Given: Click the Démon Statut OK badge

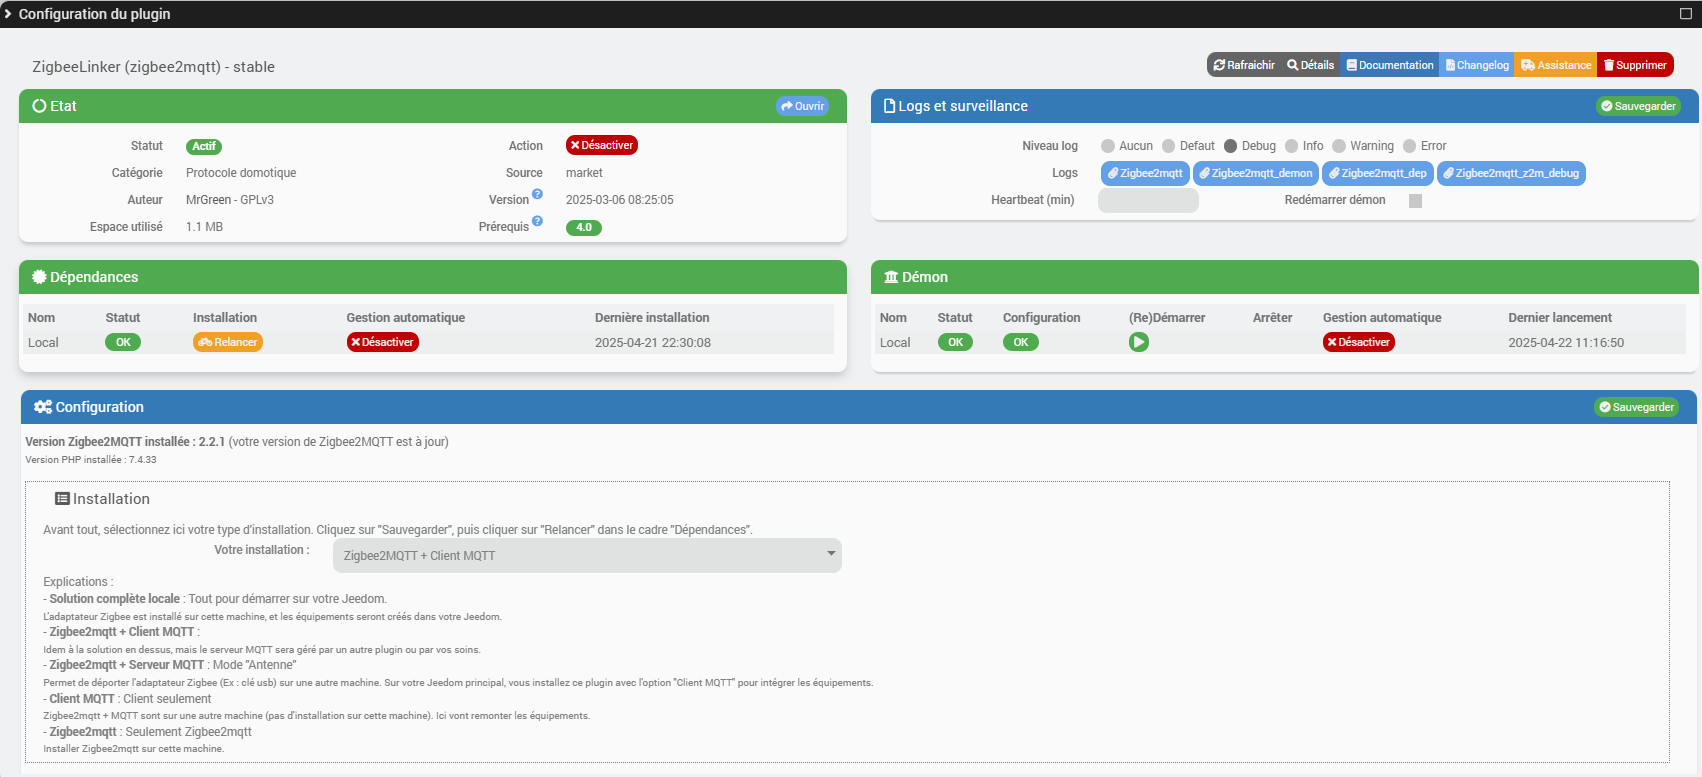Looking at the screenshot, I should point(955,342).
